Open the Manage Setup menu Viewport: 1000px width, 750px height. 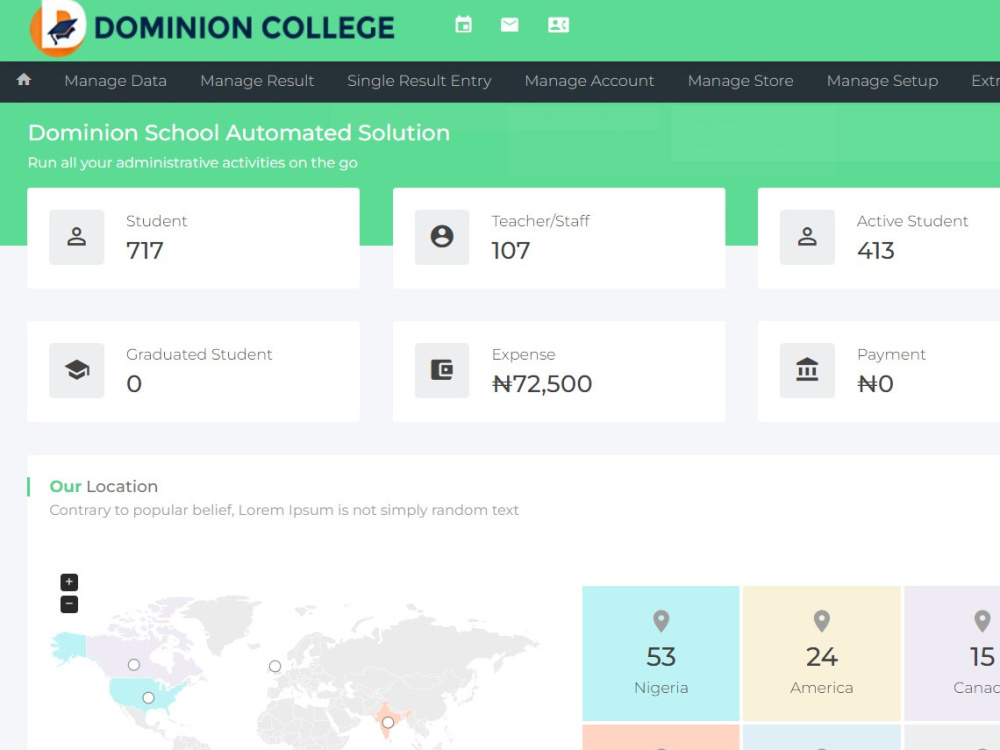tap(883, 81)
